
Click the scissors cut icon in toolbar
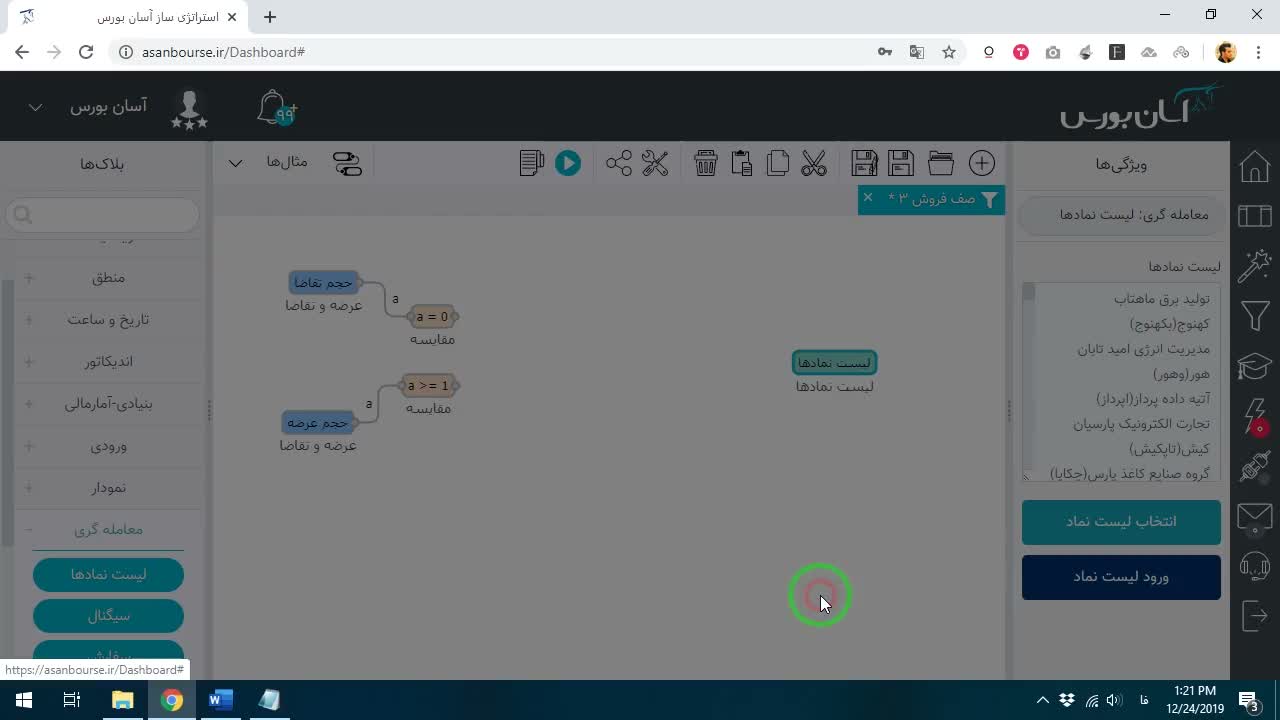pos(814,163)
